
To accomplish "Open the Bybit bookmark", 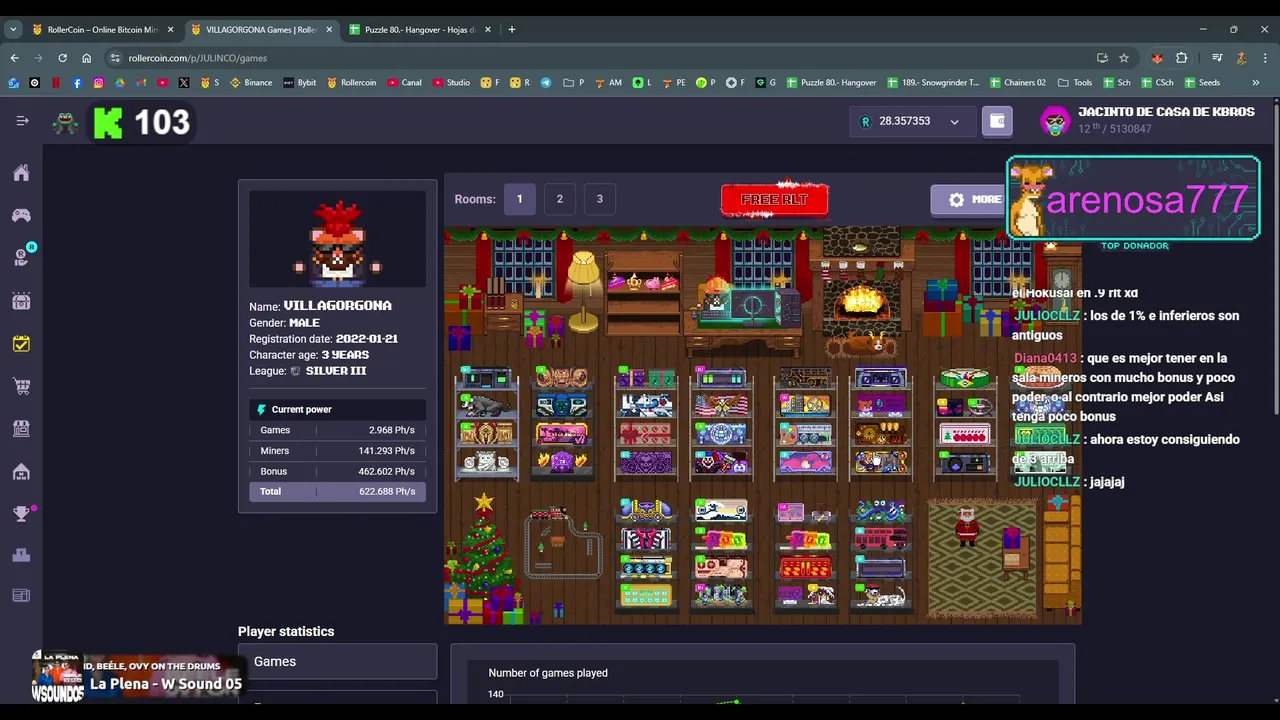I will point(299,83).
